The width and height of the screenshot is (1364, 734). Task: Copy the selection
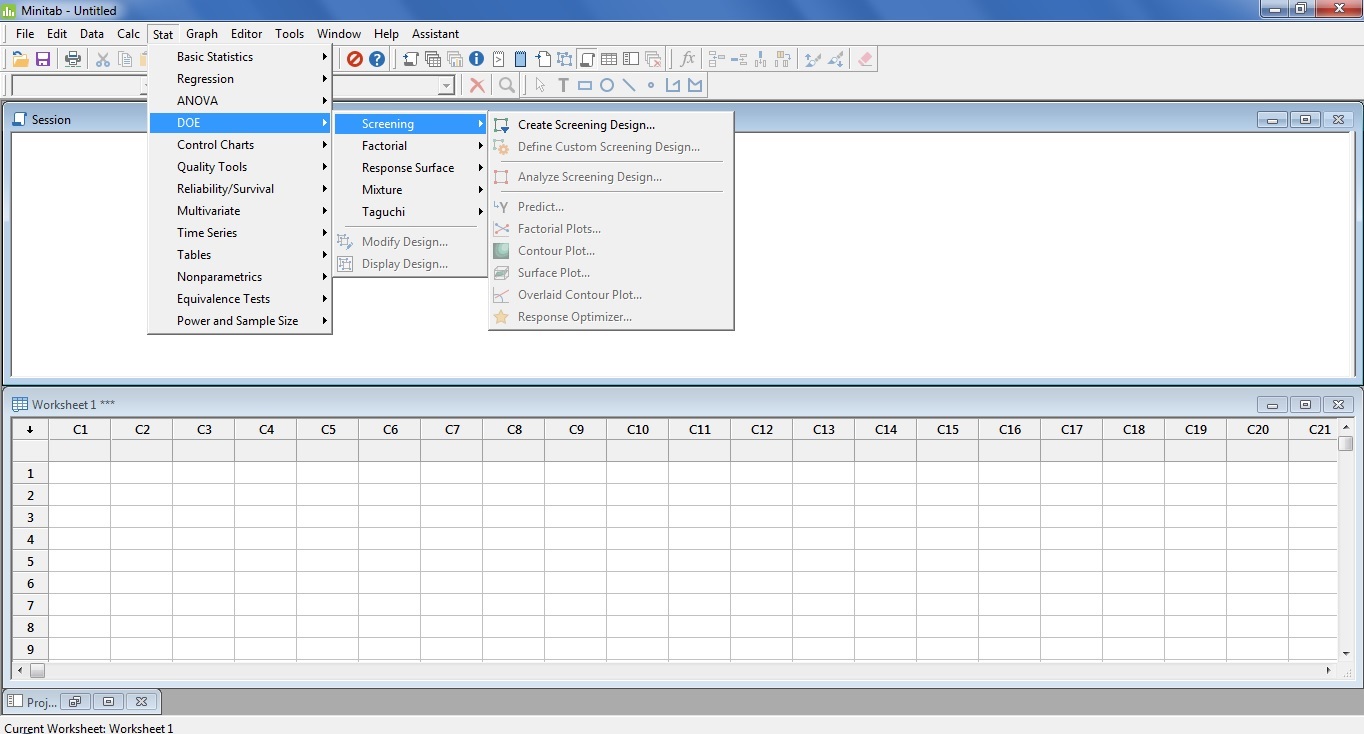(123, 58)
